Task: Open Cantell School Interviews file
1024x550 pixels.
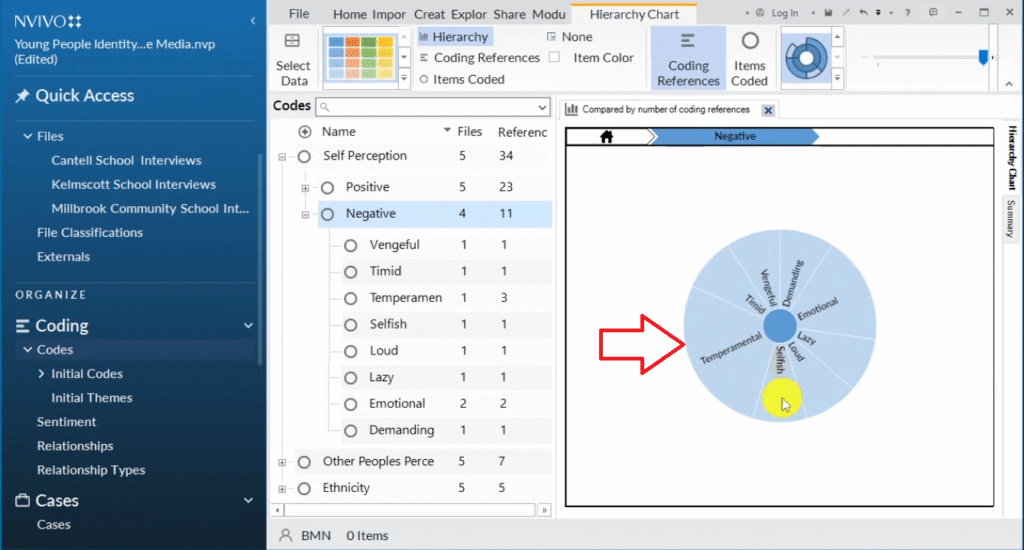Action: [126, 161]
